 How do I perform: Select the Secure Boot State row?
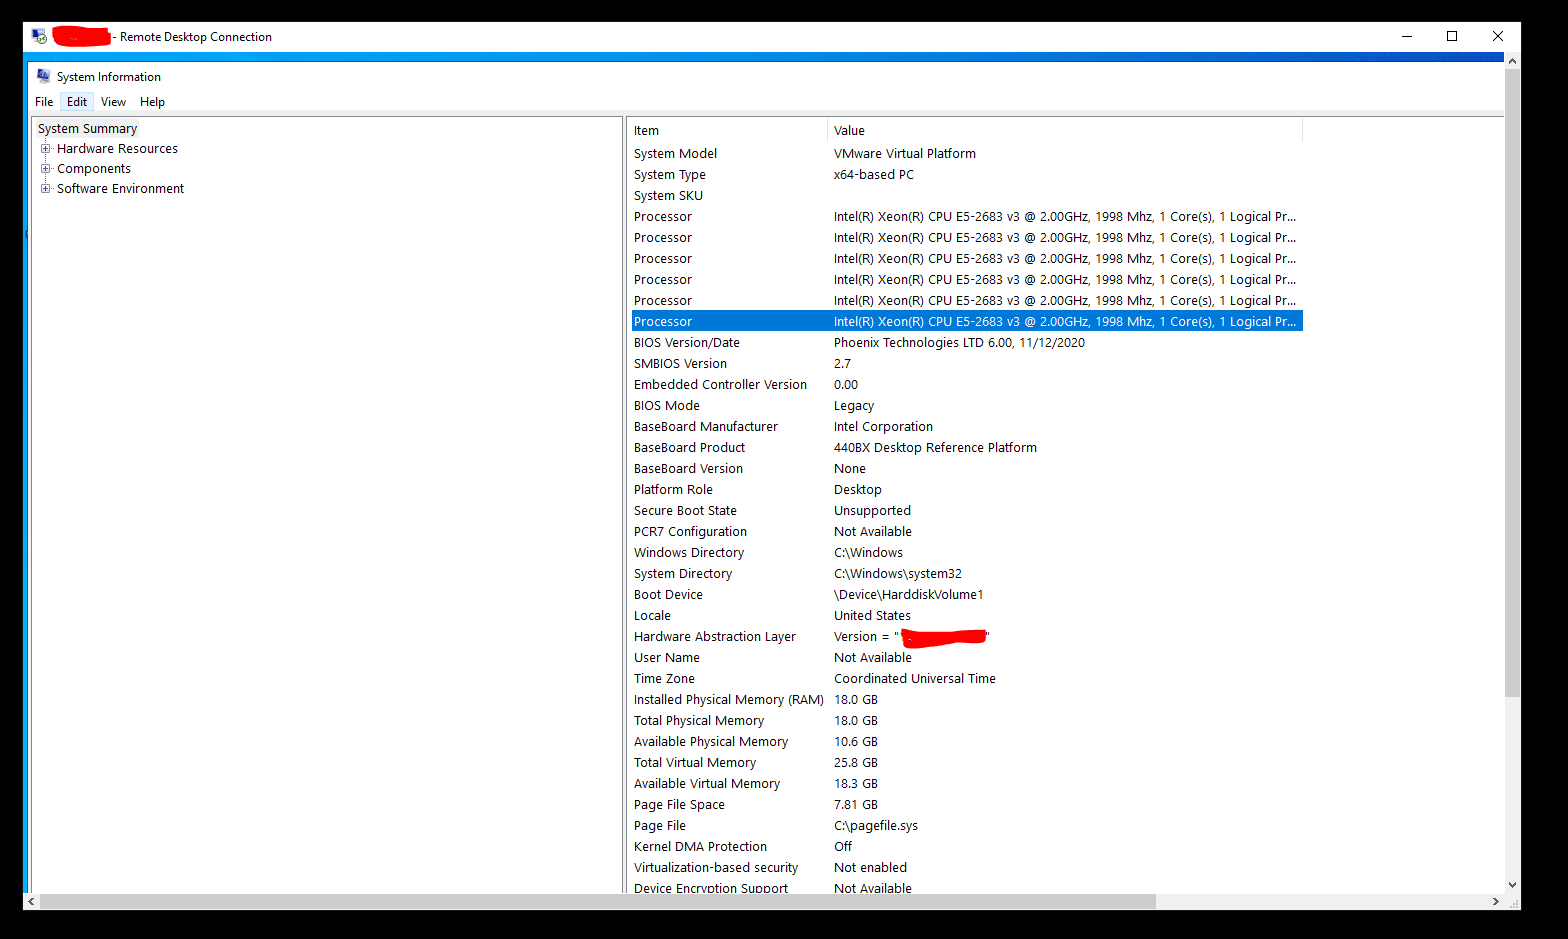coord(967,511)
